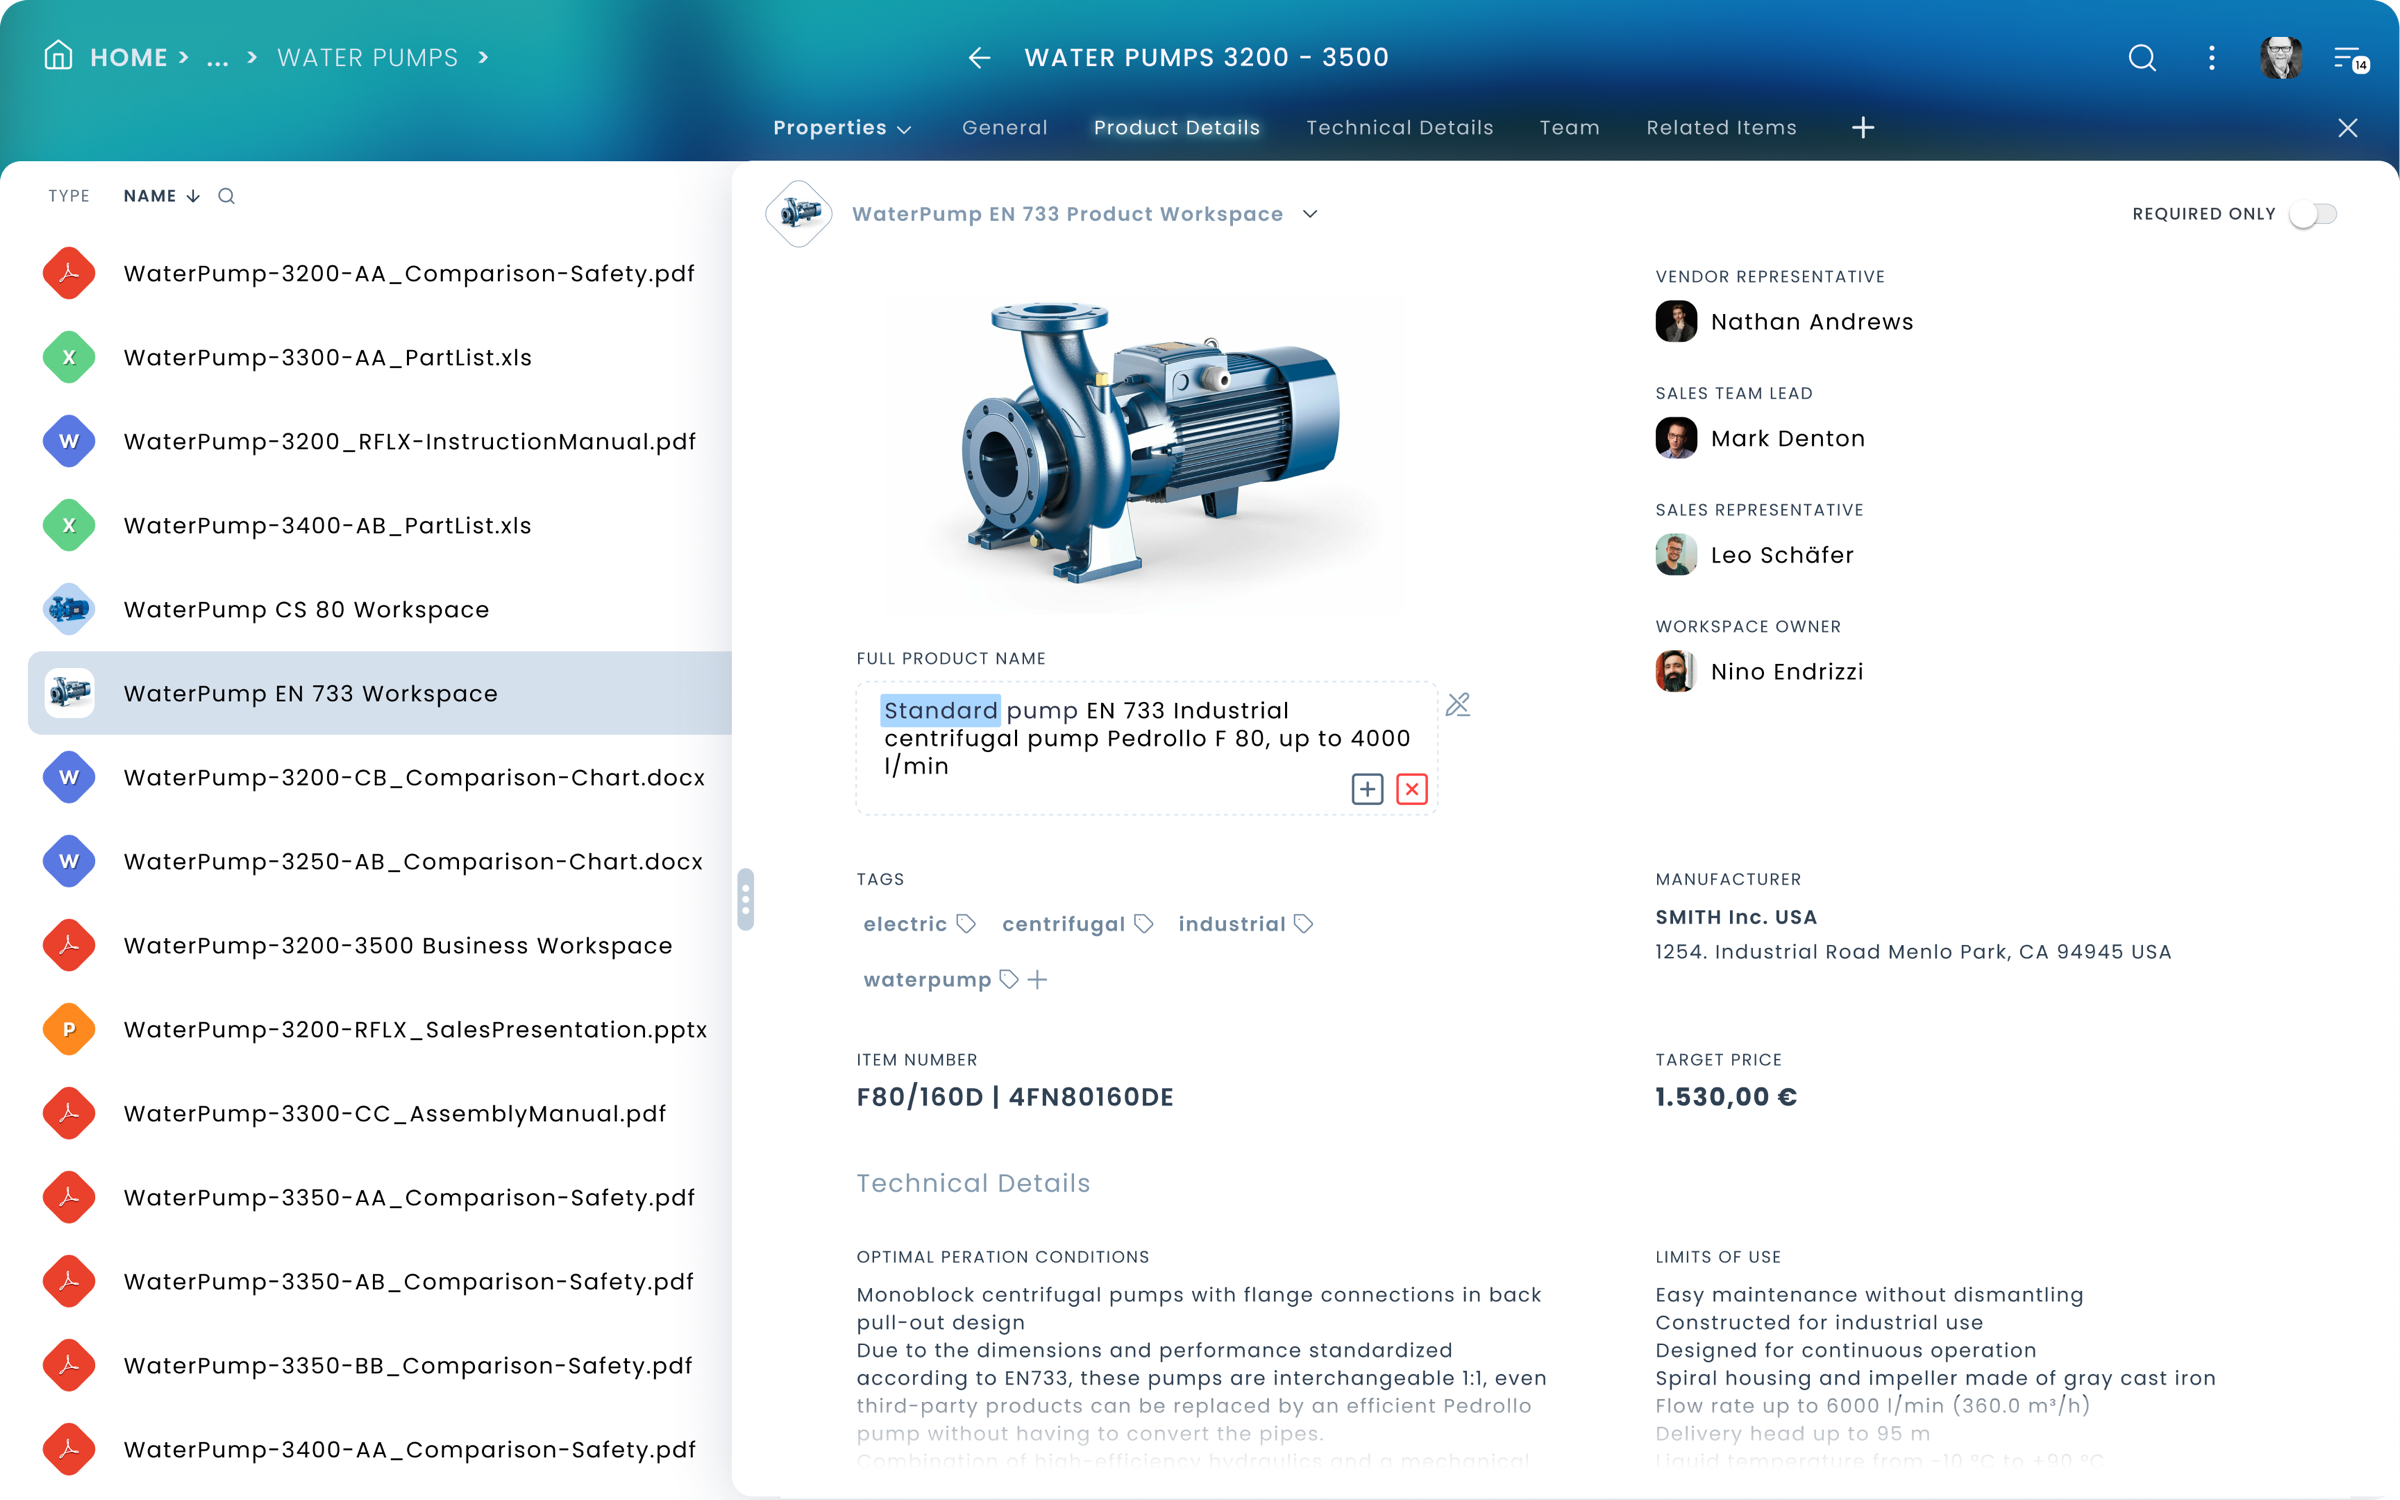Open WaterPump-3300-AA_PartList.xls file
Image resolution: width=2400 pixels, height=1500 pixels.
coord(327,358)
